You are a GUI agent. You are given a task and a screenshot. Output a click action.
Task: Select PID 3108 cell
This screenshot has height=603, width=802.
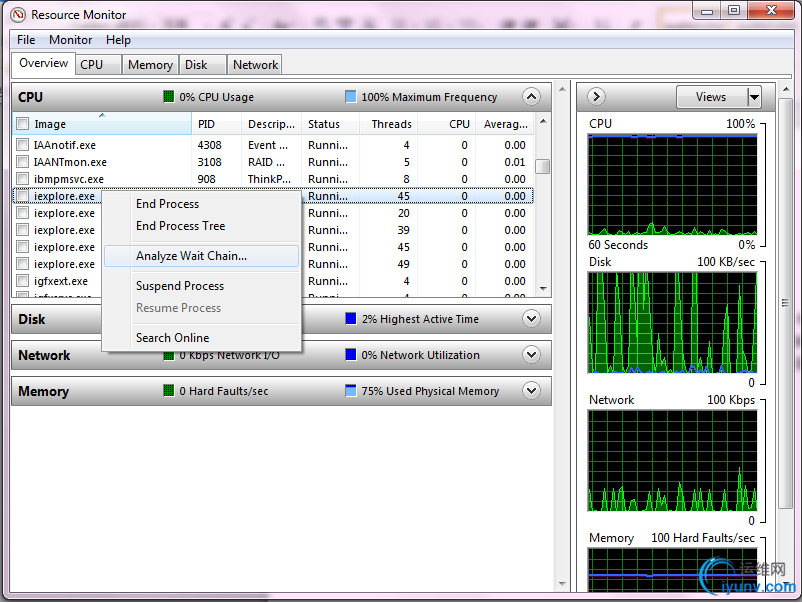point(209,162)
